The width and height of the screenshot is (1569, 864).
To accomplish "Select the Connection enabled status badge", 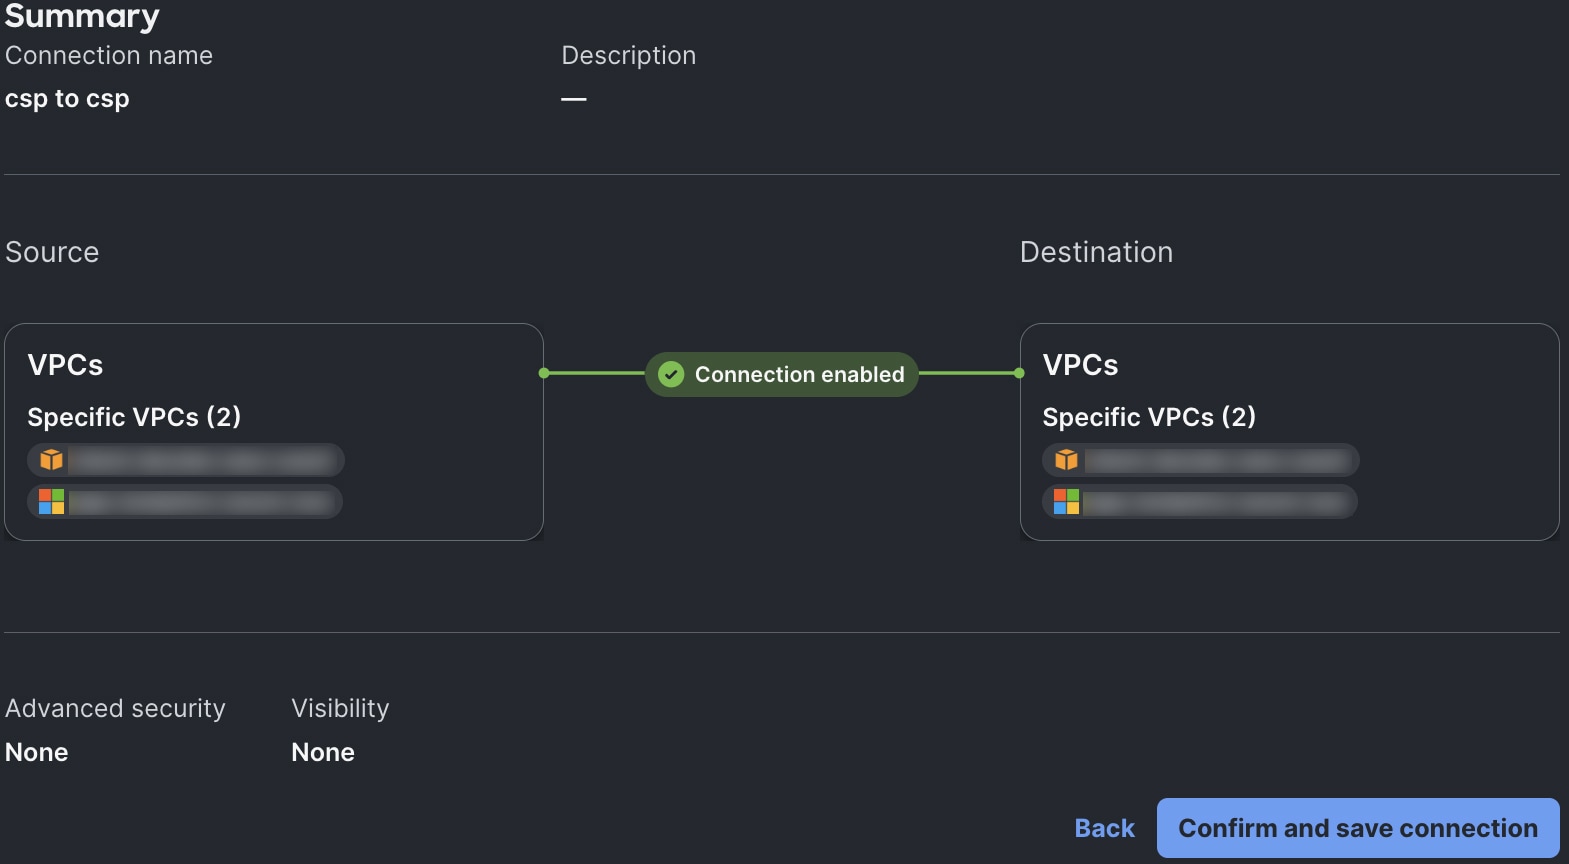I will tap(782, 374).
